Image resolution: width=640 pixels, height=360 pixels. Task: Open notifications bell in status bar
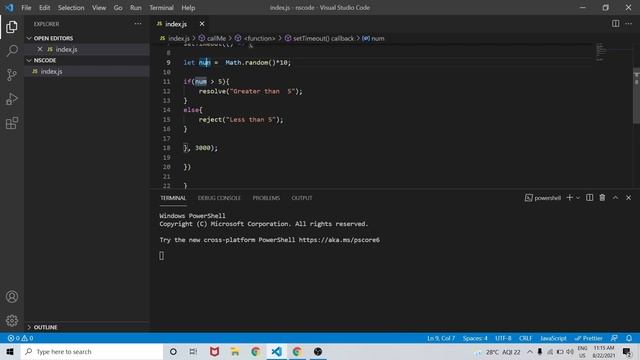[629, 338]
